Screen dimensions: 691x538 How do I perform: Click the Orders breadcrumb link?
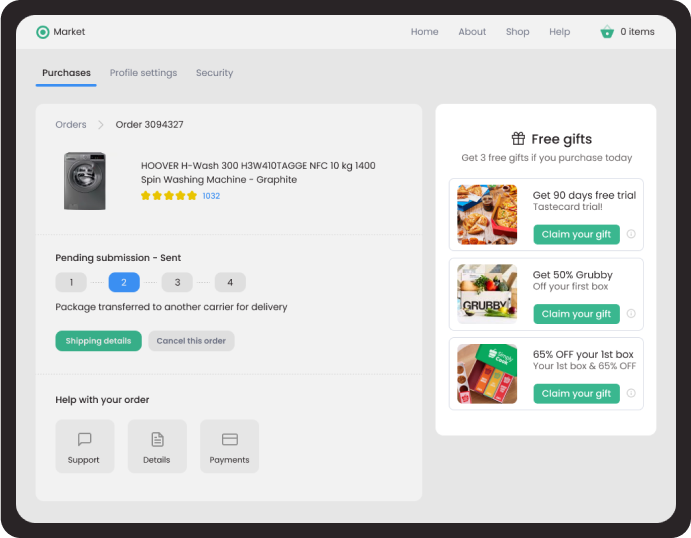(x=71, y=125)
